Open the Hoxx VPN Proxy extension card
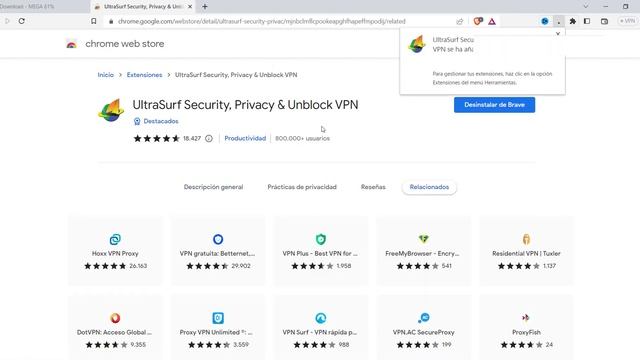 [x=115, y=251]
